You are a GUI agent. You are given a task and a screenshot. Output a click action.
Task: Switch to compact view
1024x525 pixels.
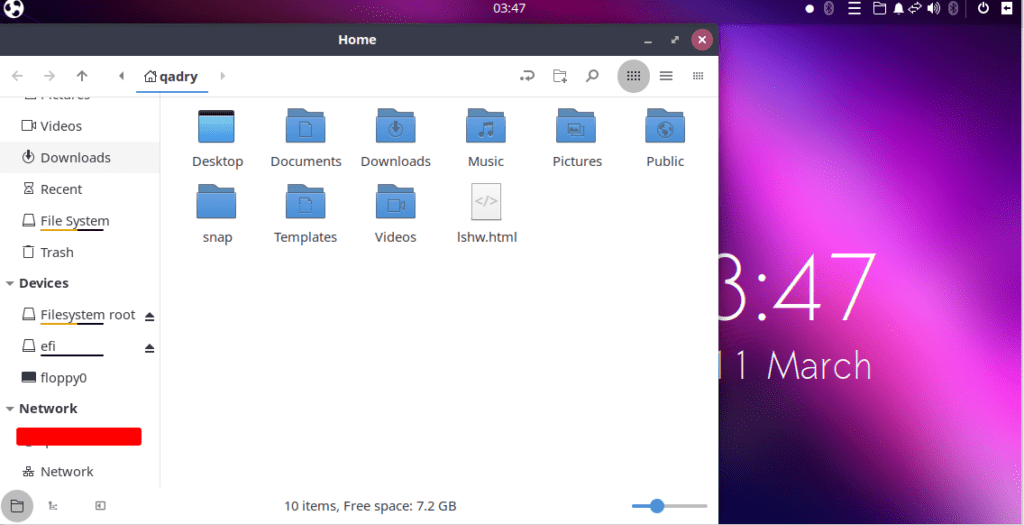point(698,76)
